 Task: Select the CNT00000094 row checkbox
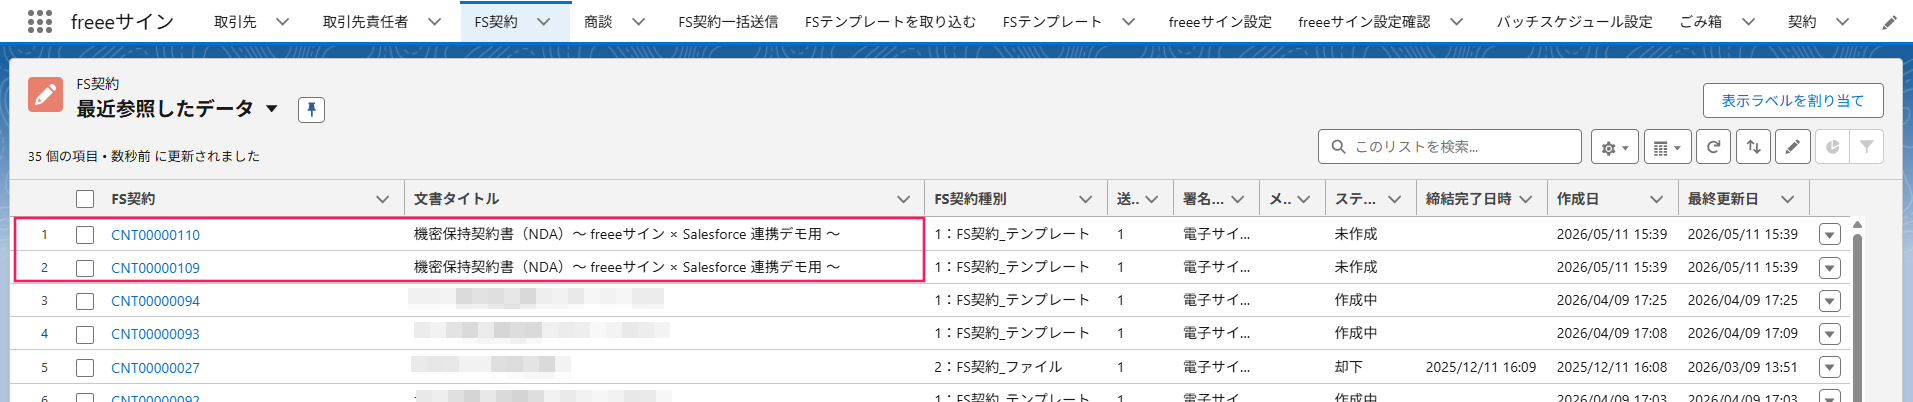click(85, 301)
